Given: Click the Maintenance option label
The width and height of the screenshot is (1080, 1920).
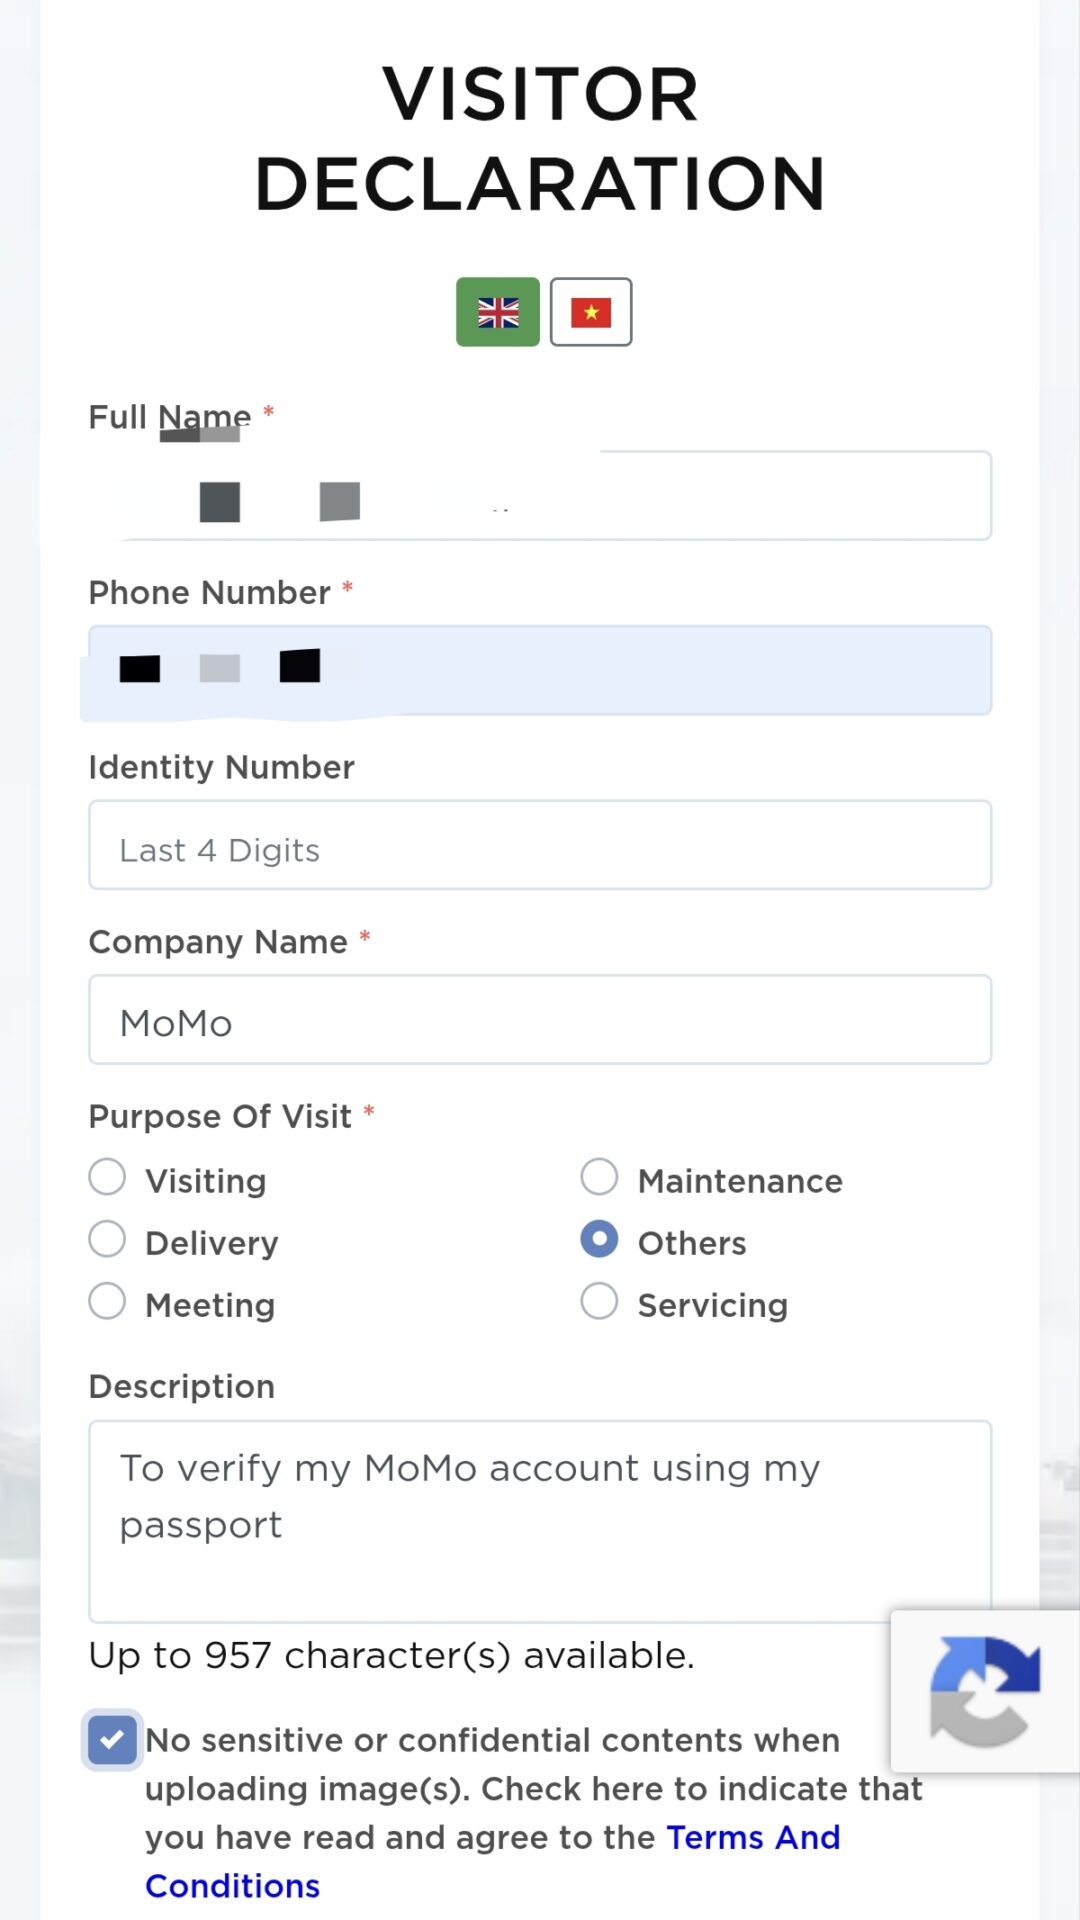Looking at the screenshot, I should tap(740, 1181).
